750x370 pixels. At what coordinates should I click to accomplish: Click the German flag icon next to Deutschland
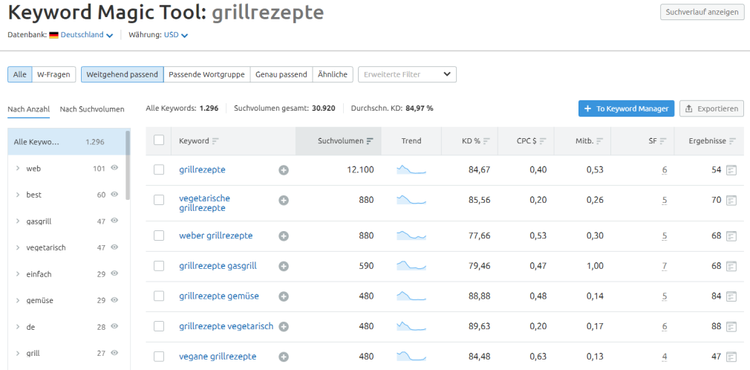54,35
